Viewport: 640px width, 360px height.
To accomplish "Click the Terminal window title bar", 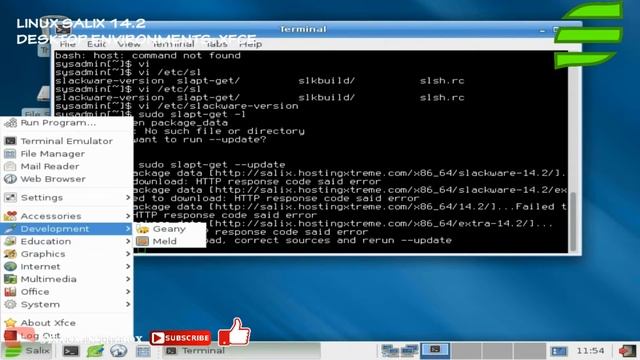I will (x=303, y=29).
